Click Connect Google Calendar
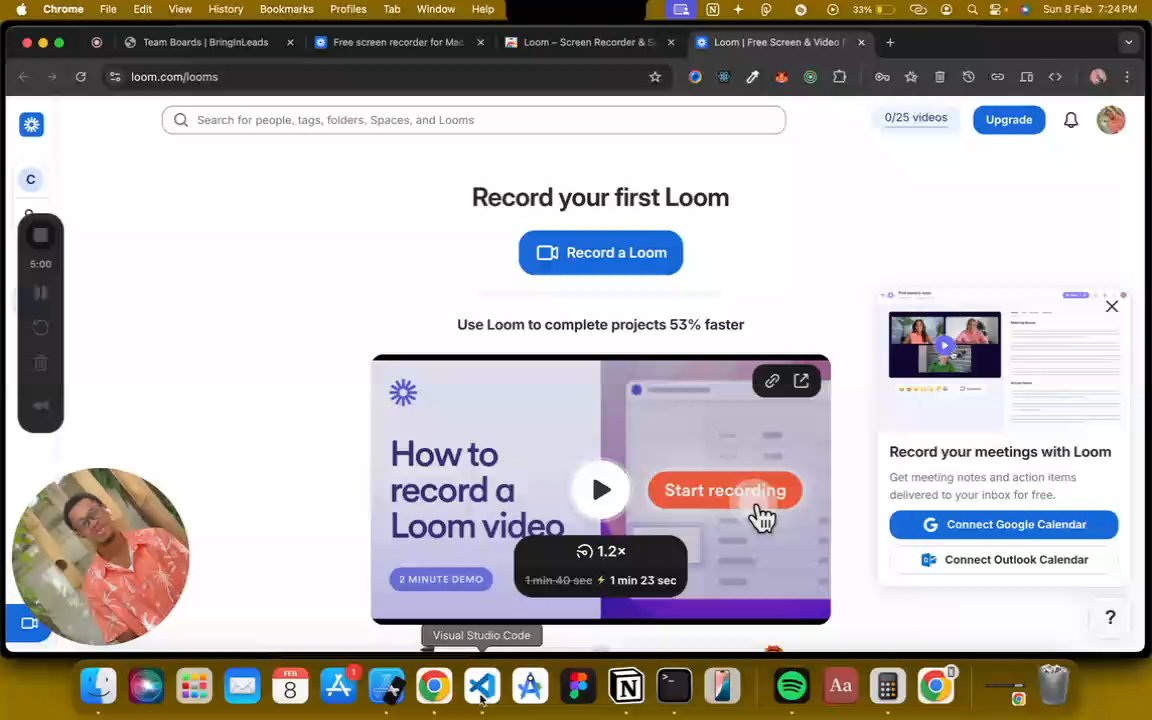Image resolution: width=1152 pixels, height=720 pixels. tap(1004, 525)
